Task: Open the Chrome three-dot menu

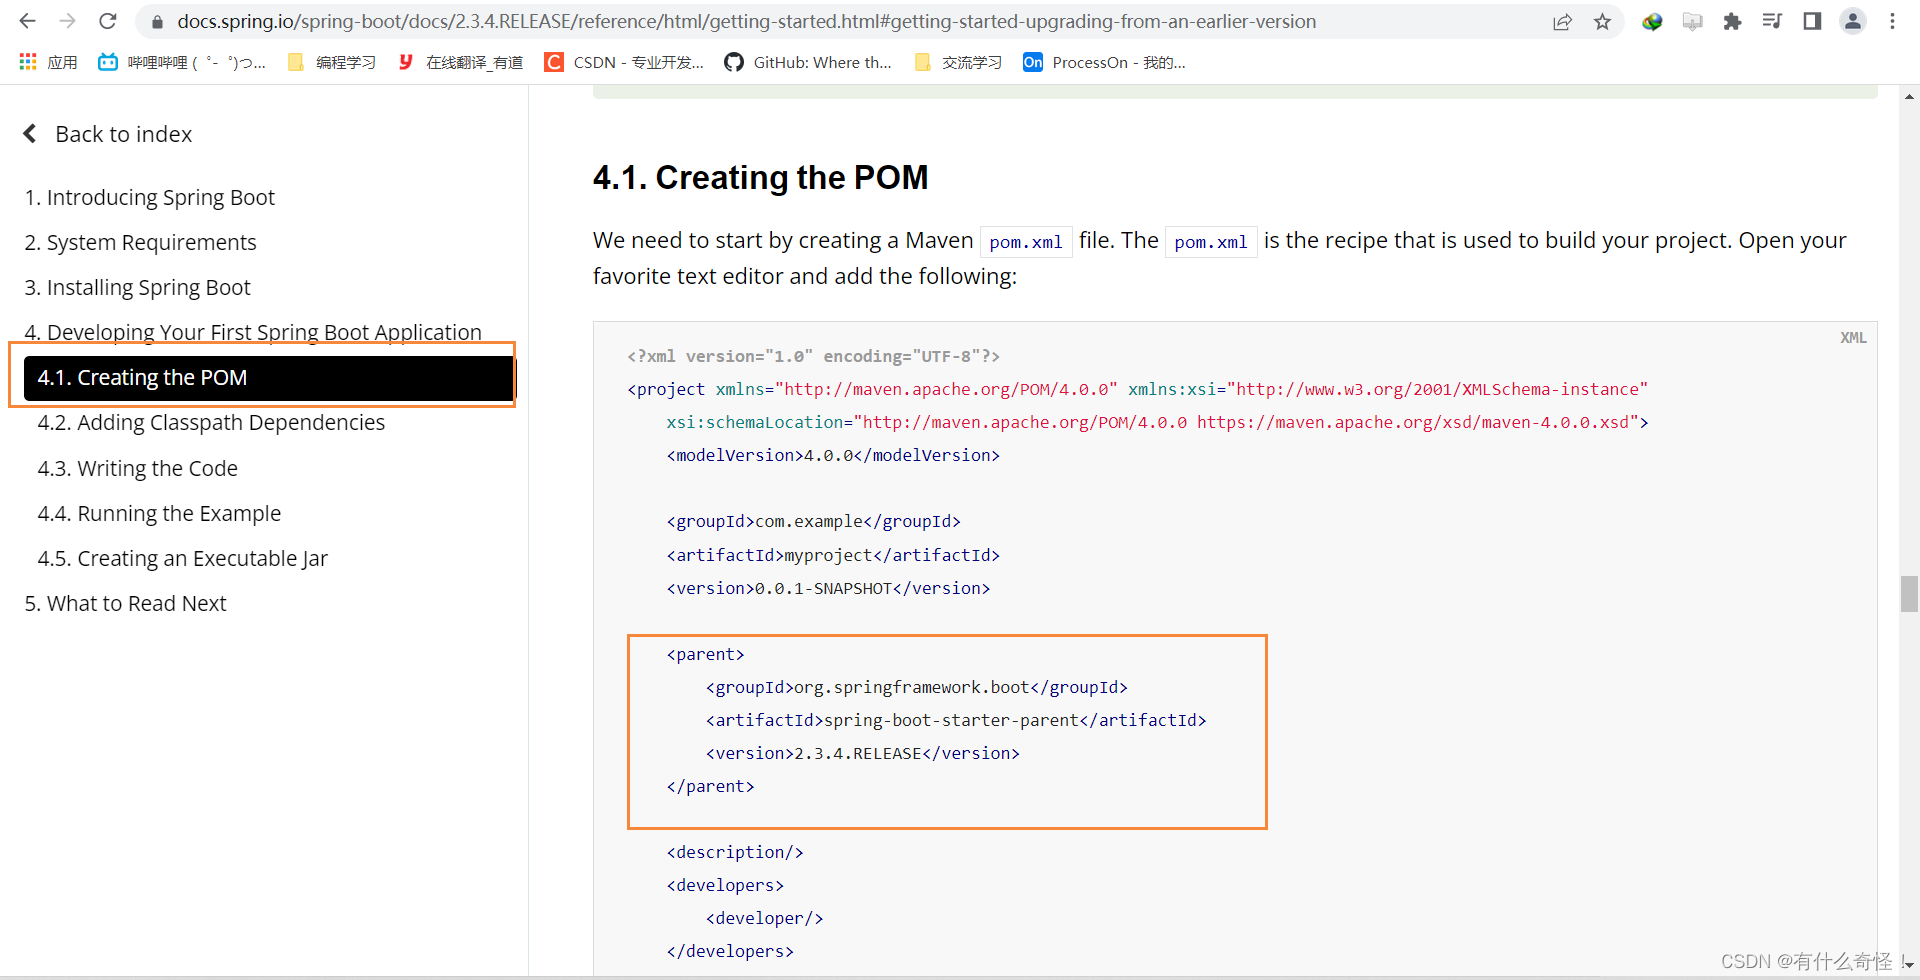Action: pos(1892,21)
